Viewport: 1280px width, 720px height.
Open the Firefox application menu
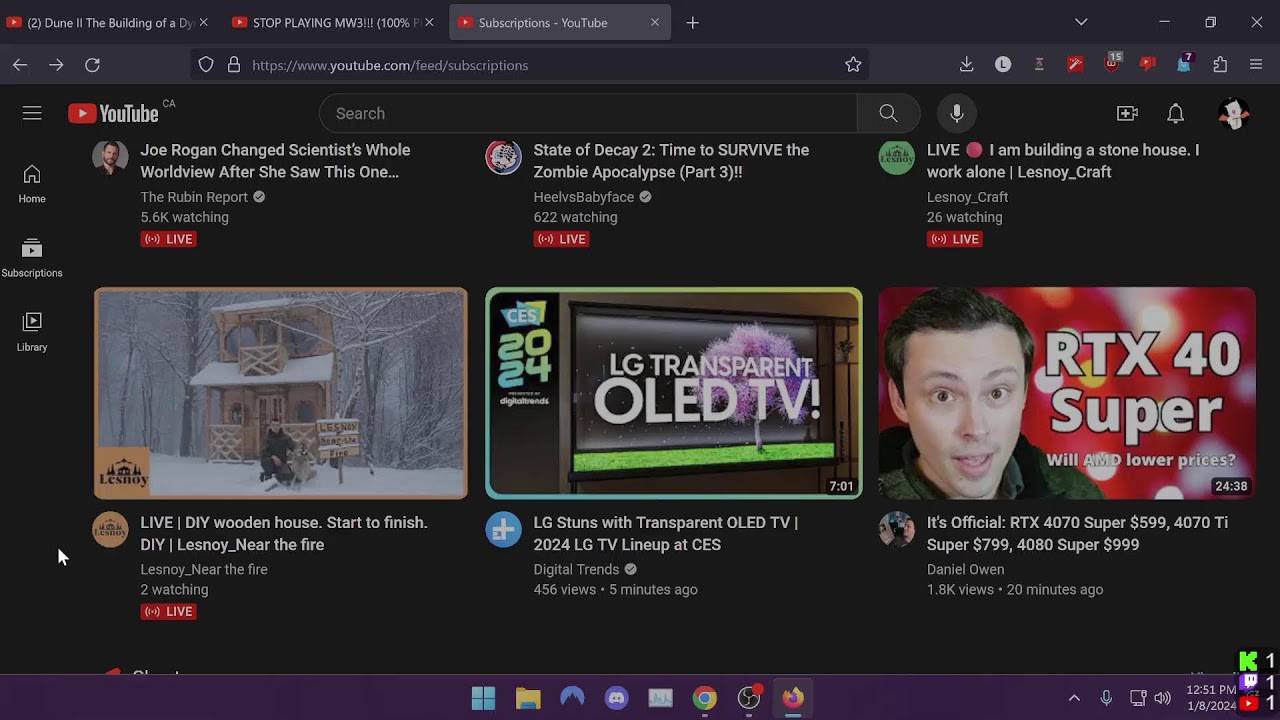(1256, 65)
